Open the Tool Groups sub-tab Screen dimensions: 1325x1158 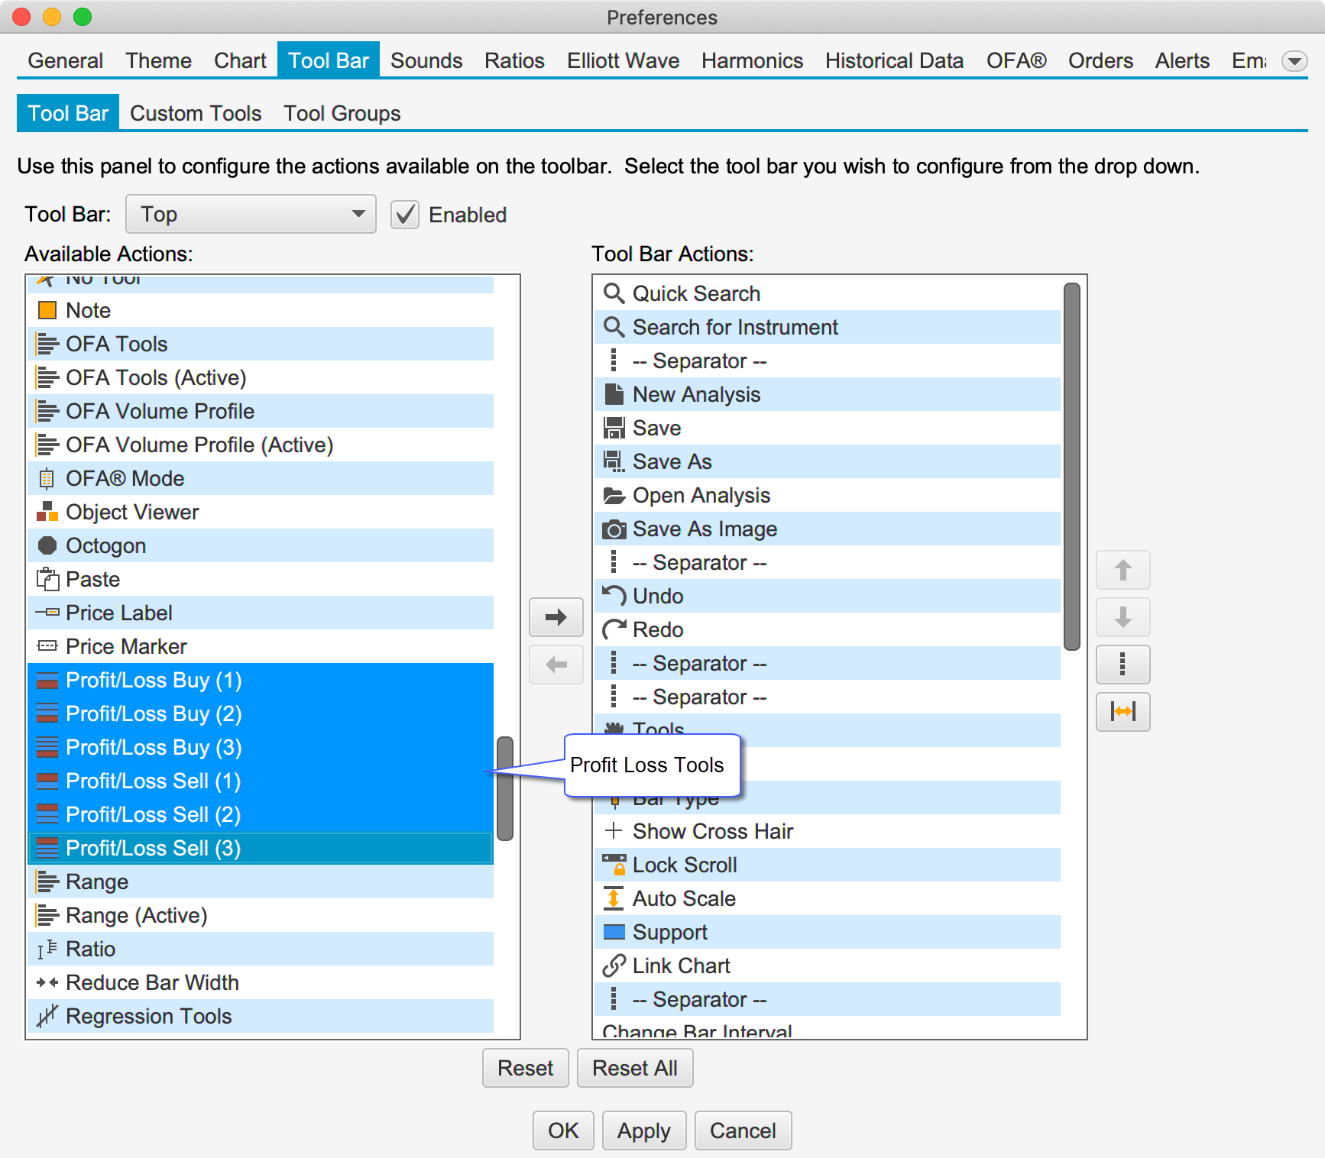click(342, 114)
